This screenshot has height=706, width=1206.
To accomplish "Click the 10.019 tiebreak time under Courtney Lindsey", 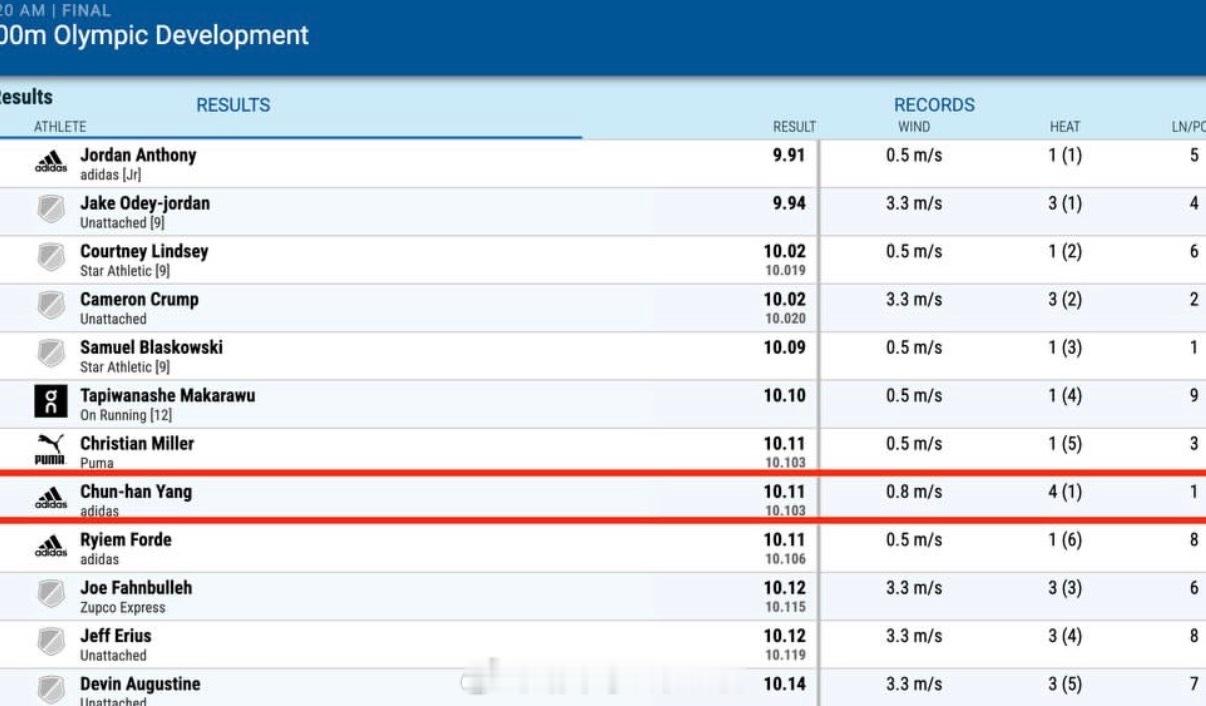I will click(785, 271).
